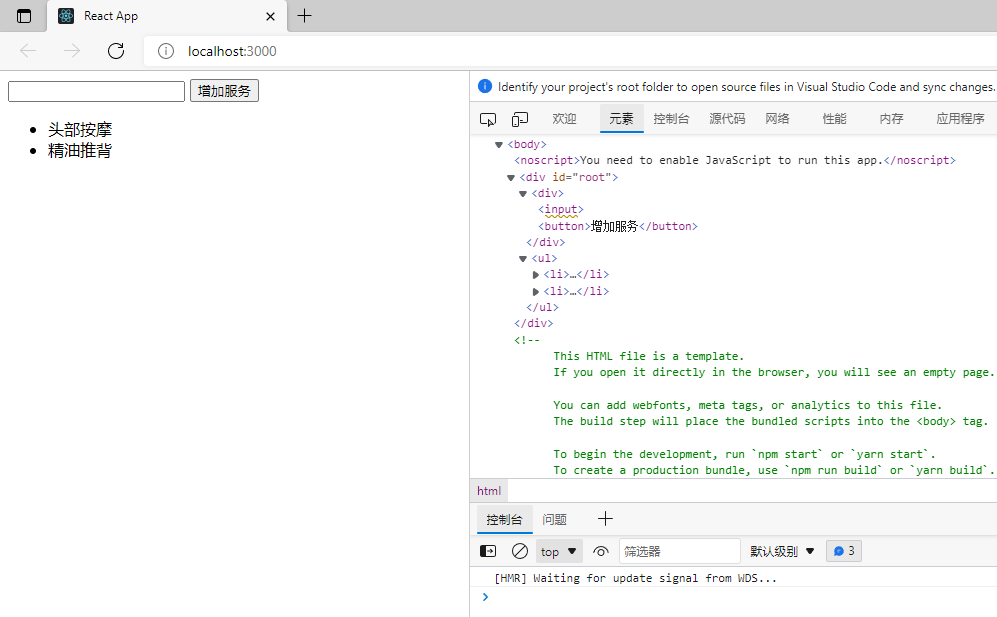Select the closing ul tag line

coord(542,307)
